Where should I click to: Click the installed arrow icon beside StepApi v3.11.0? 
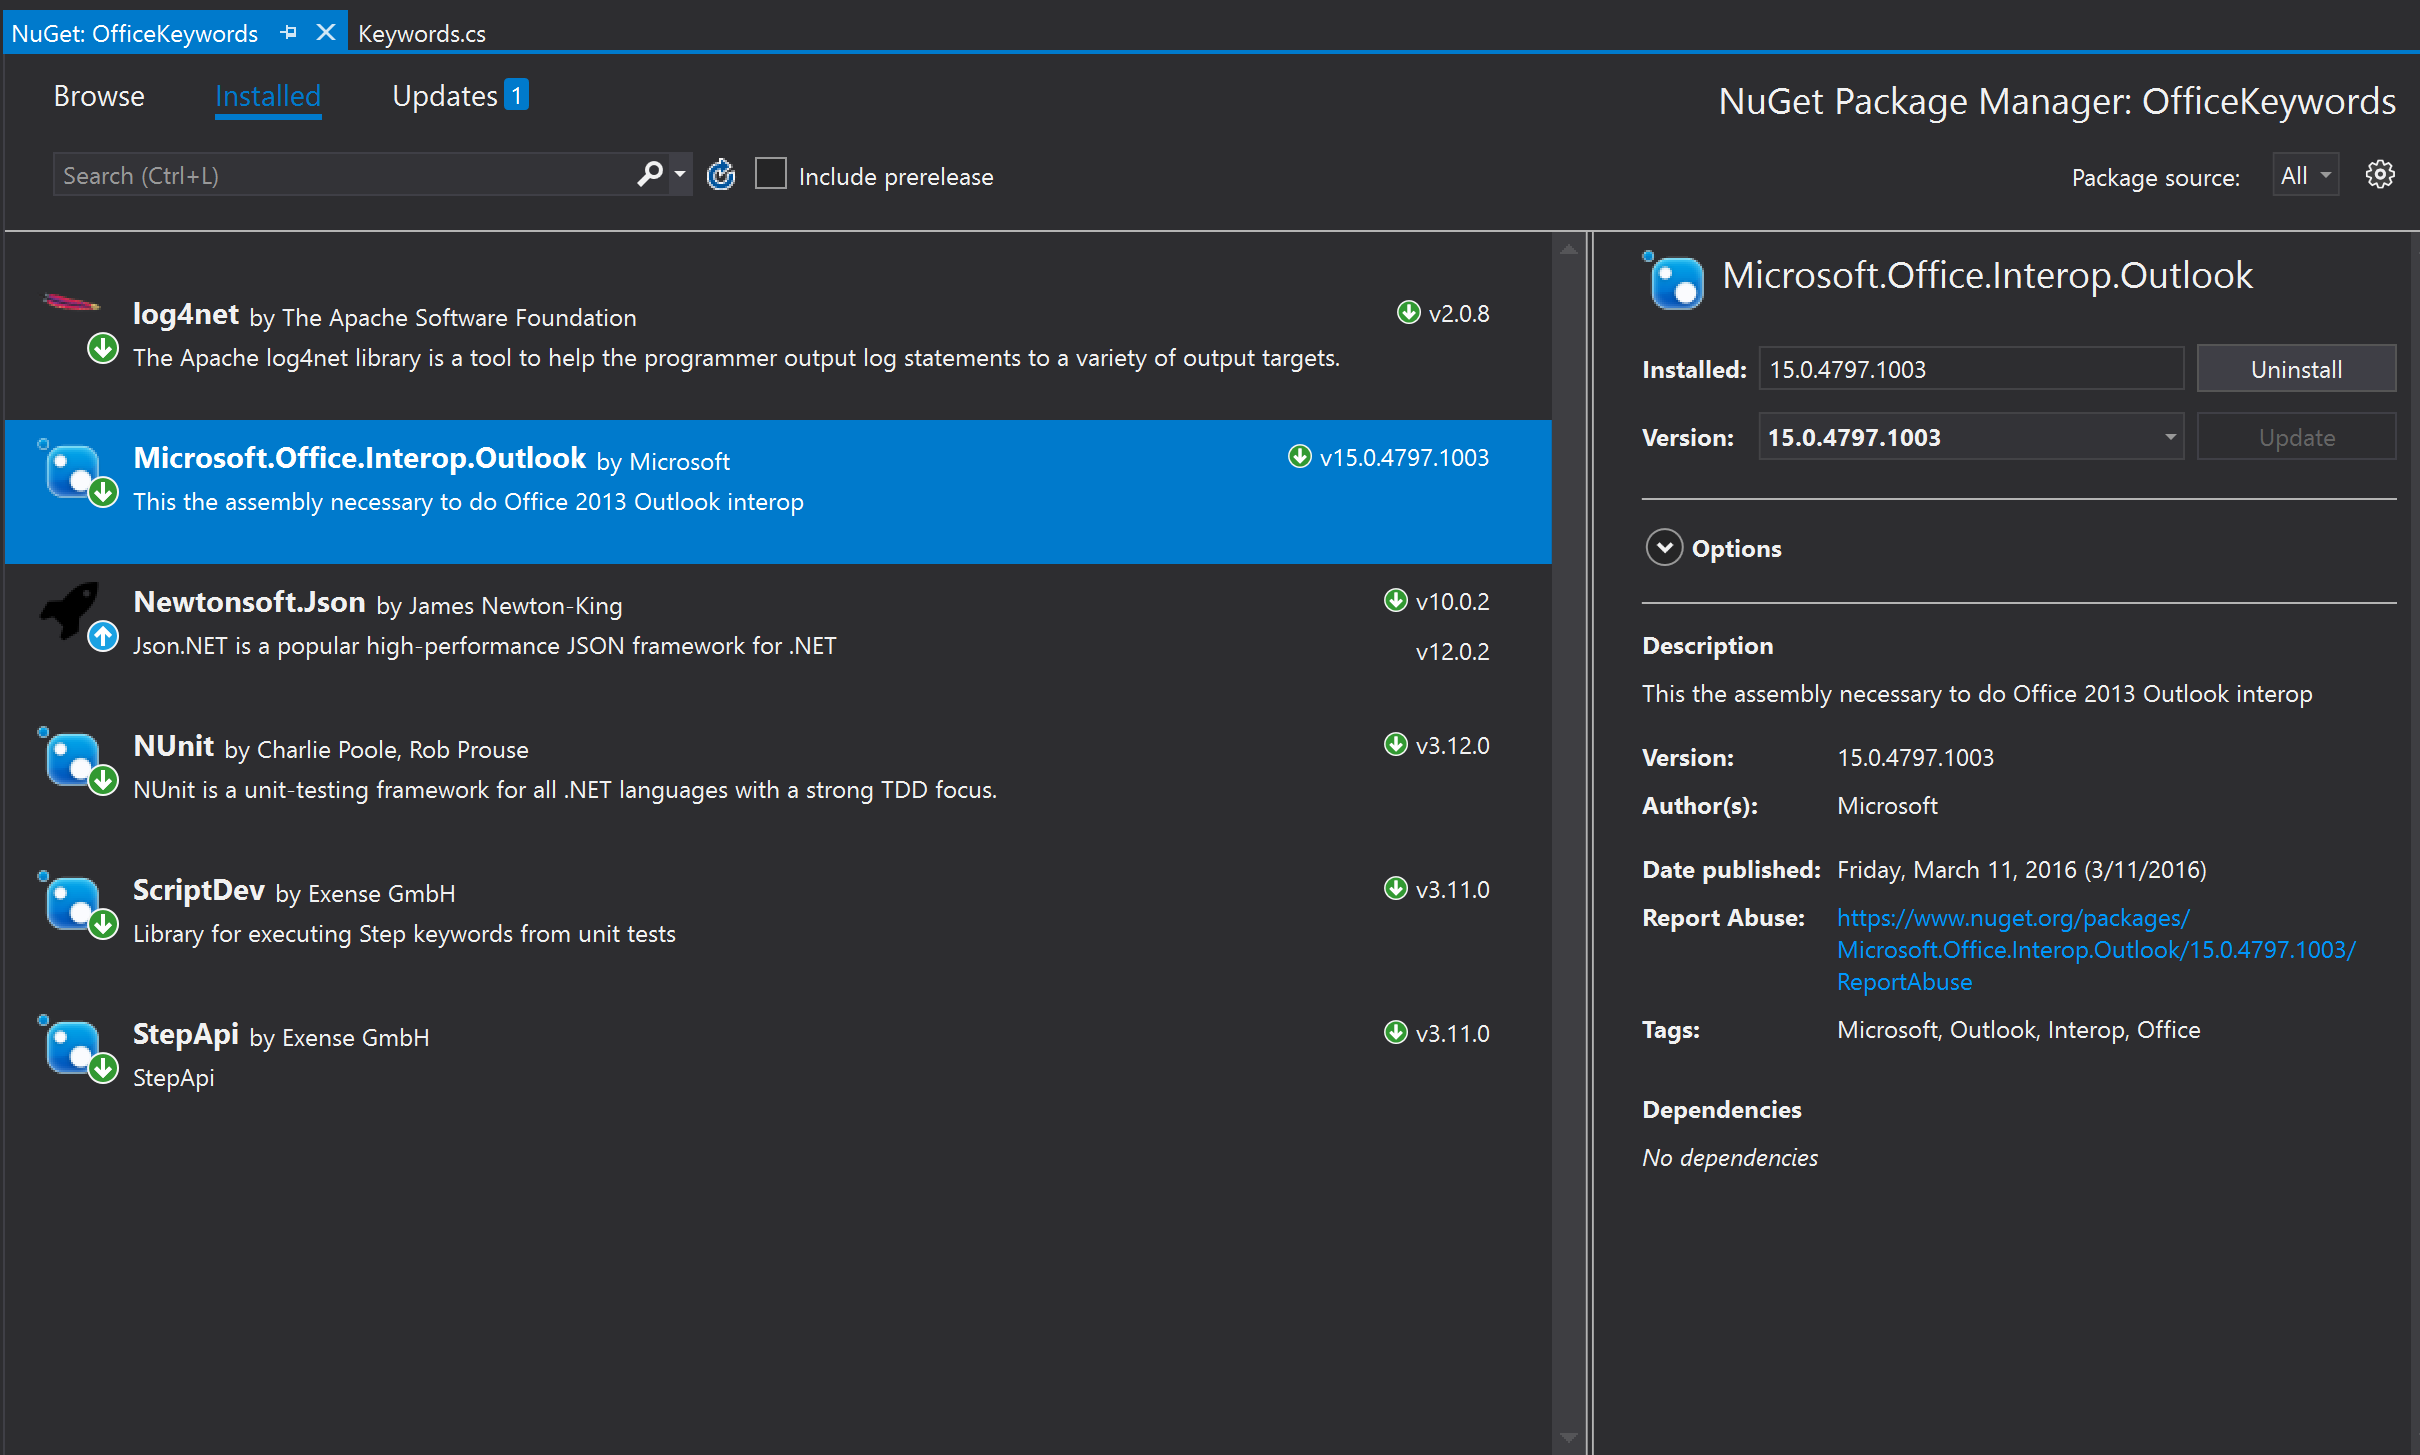(1395, 1033)
